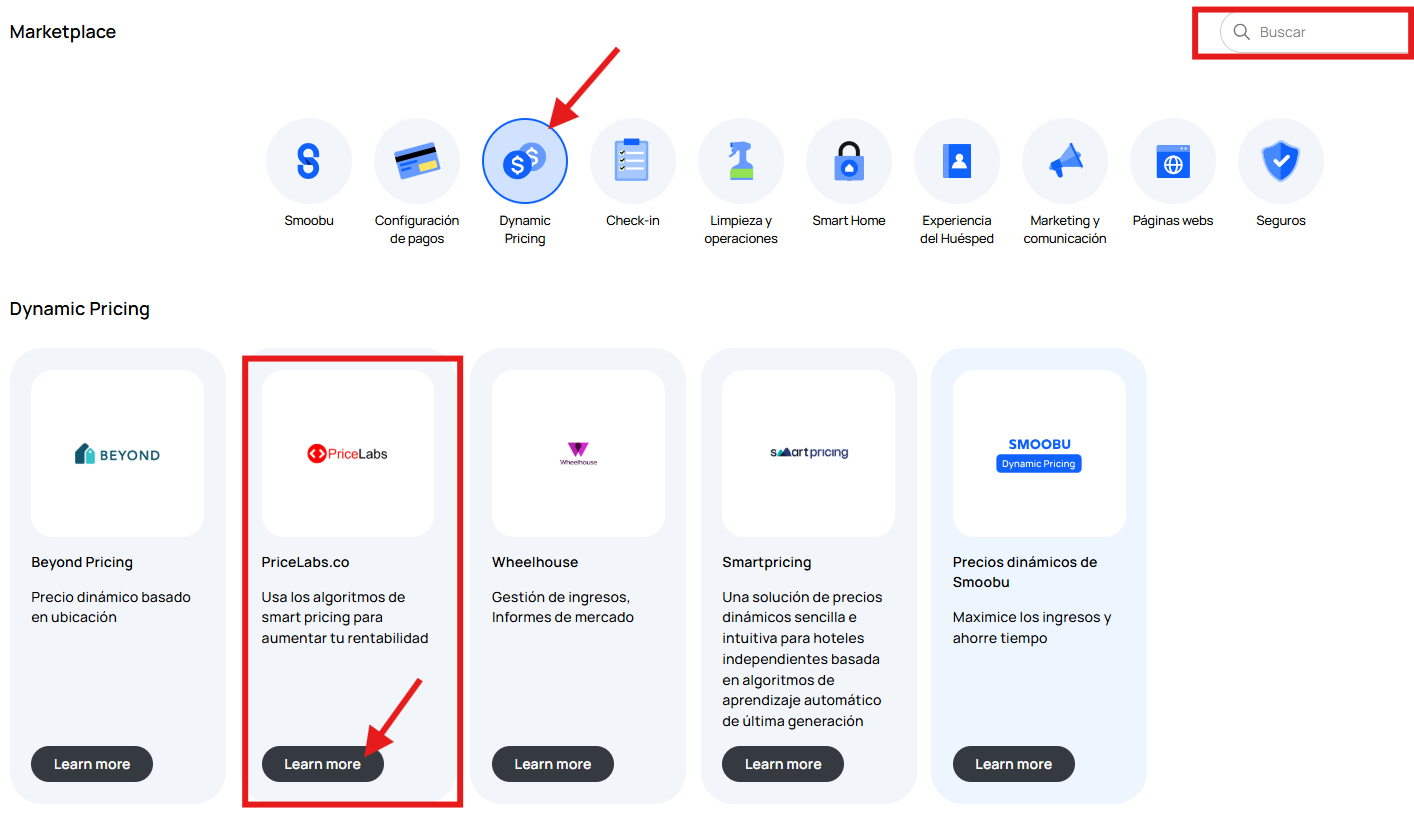1414x818 pixels.
Task: Click the Páginas webs category label
Action: click(x=1173, y=221)
